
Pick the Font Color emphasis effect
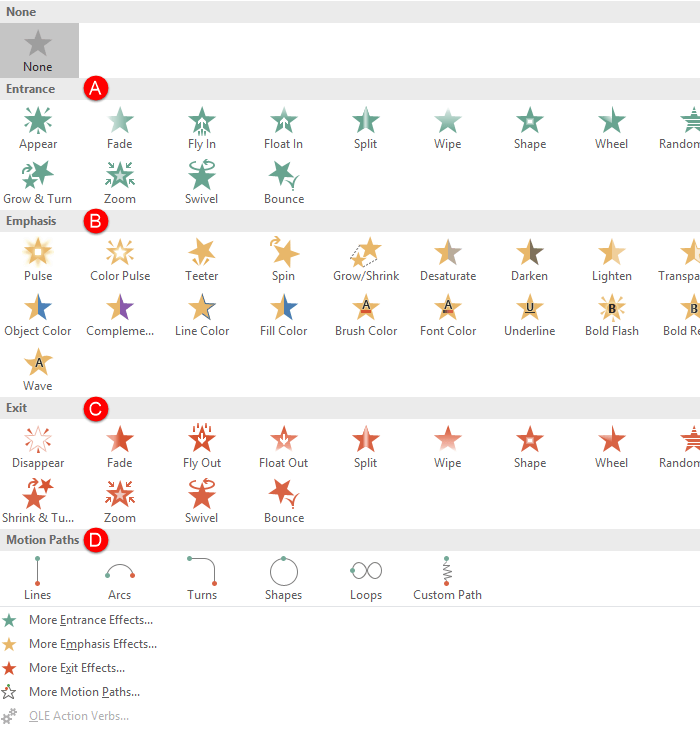(448, 315)
